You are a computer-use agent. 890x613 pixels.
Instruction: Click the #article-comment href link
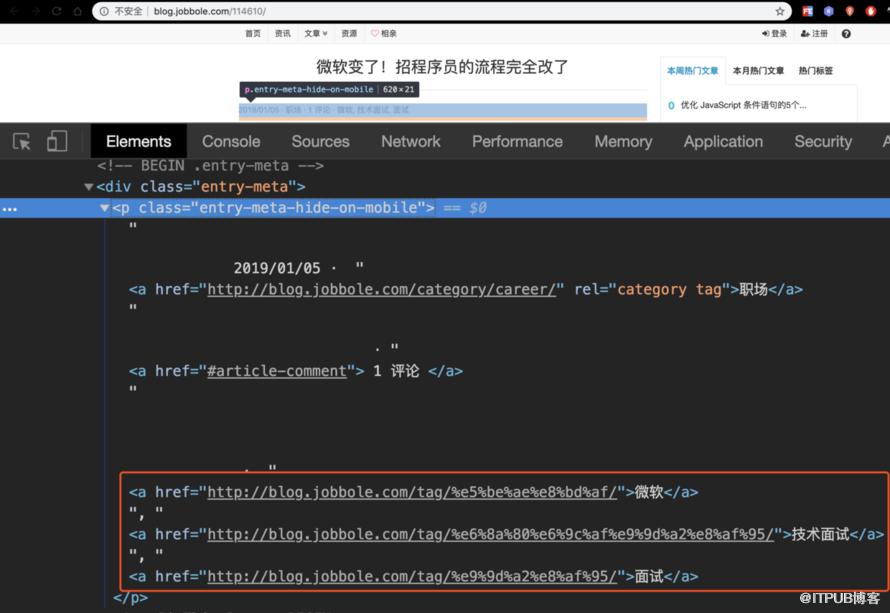pyautogui.click(x=277, y=371)
